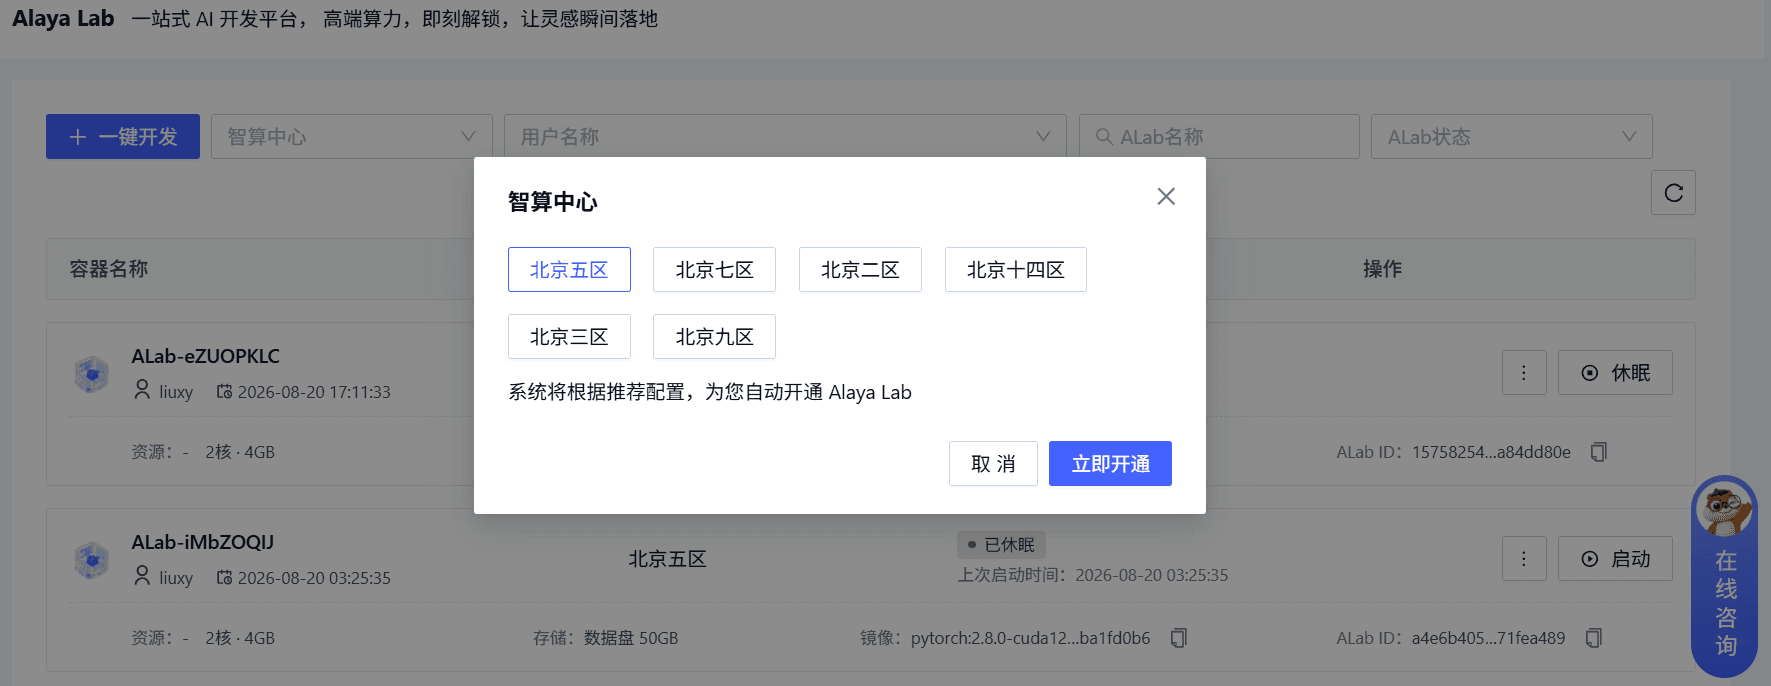Click the 已休眠 status badge
The image size is (1771, 686).
[1001, 545]
